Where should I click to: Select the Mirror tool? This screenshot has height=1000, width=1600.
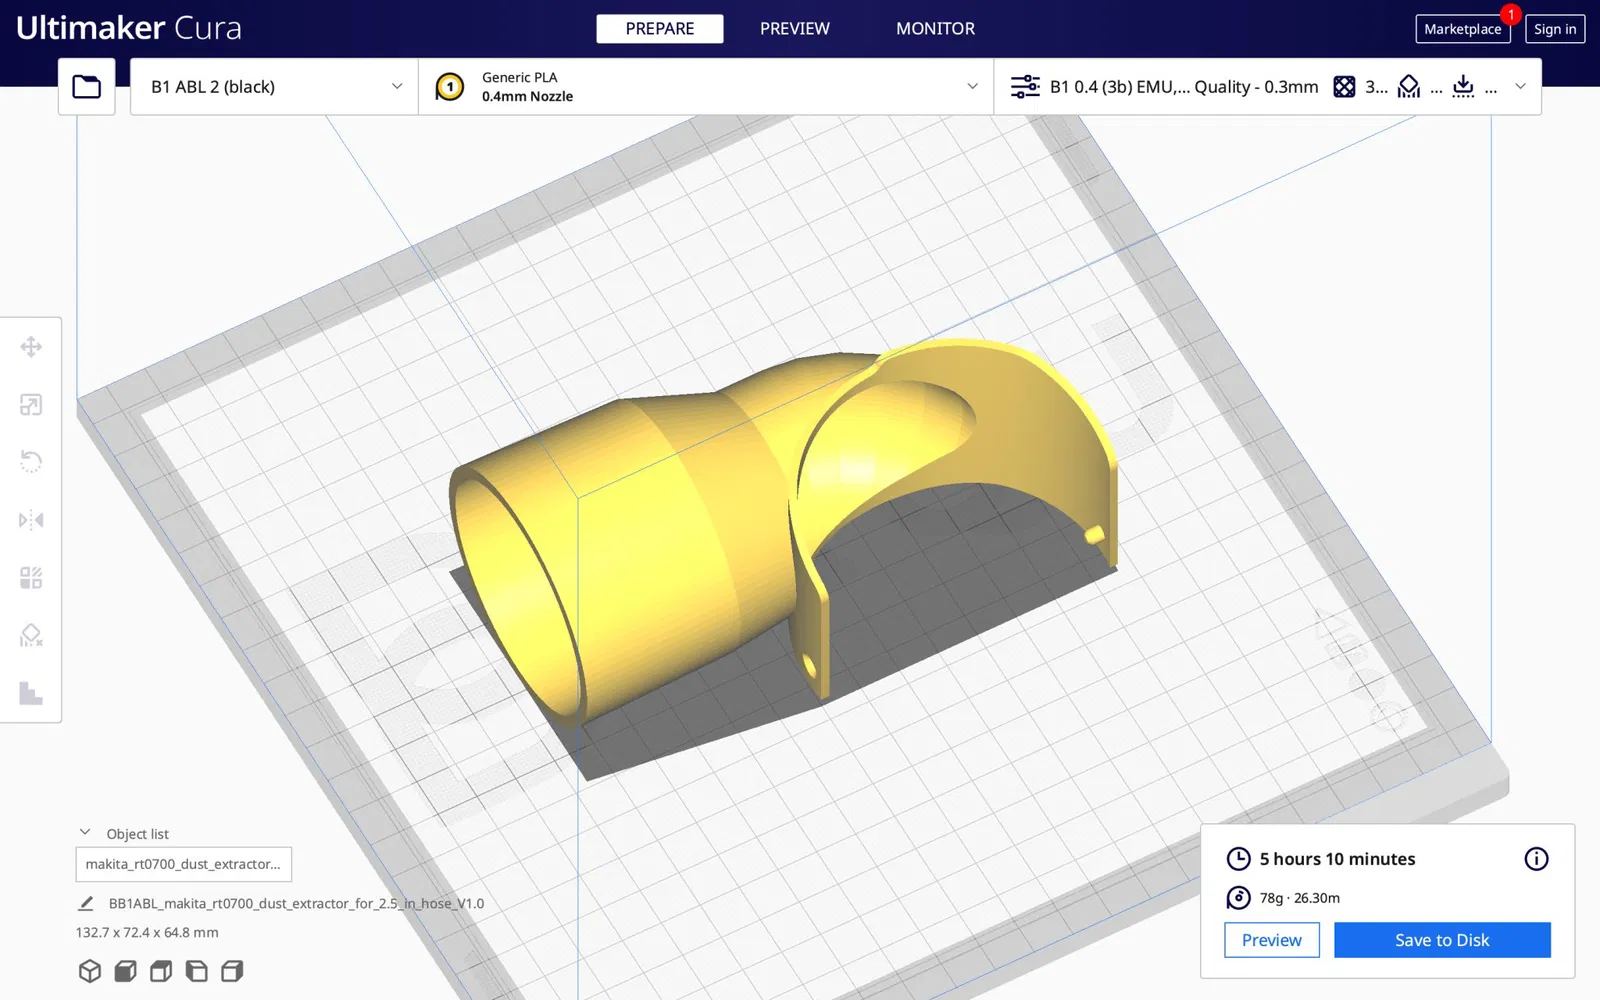pos(31,520)
